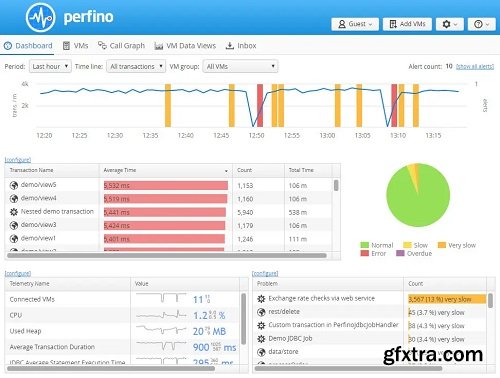Switch to the Dashboard tab
Viewport: 500px width, 378px height.
click(x=28, y=46)
